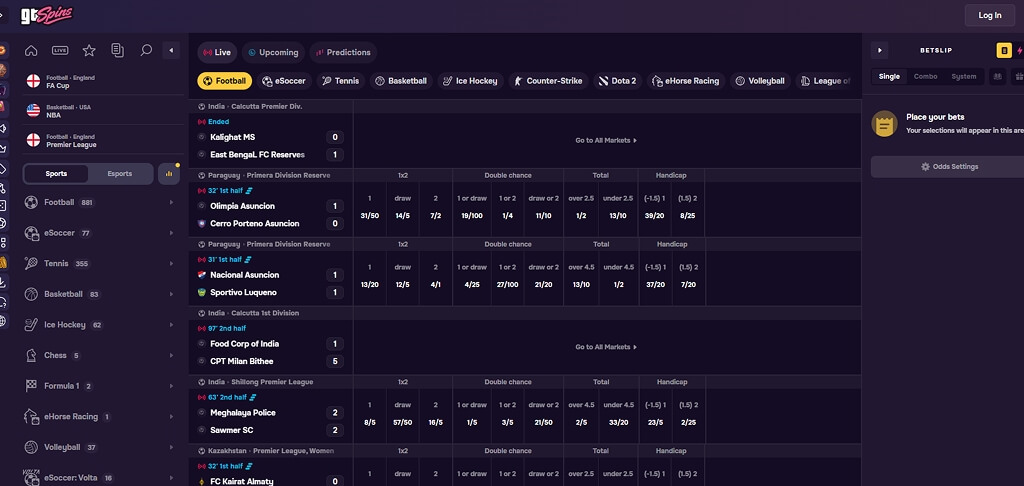Screen dimensions: 1024x486
Task: Open live stats icon for Olimpia match
Action: tap(249, 191)
